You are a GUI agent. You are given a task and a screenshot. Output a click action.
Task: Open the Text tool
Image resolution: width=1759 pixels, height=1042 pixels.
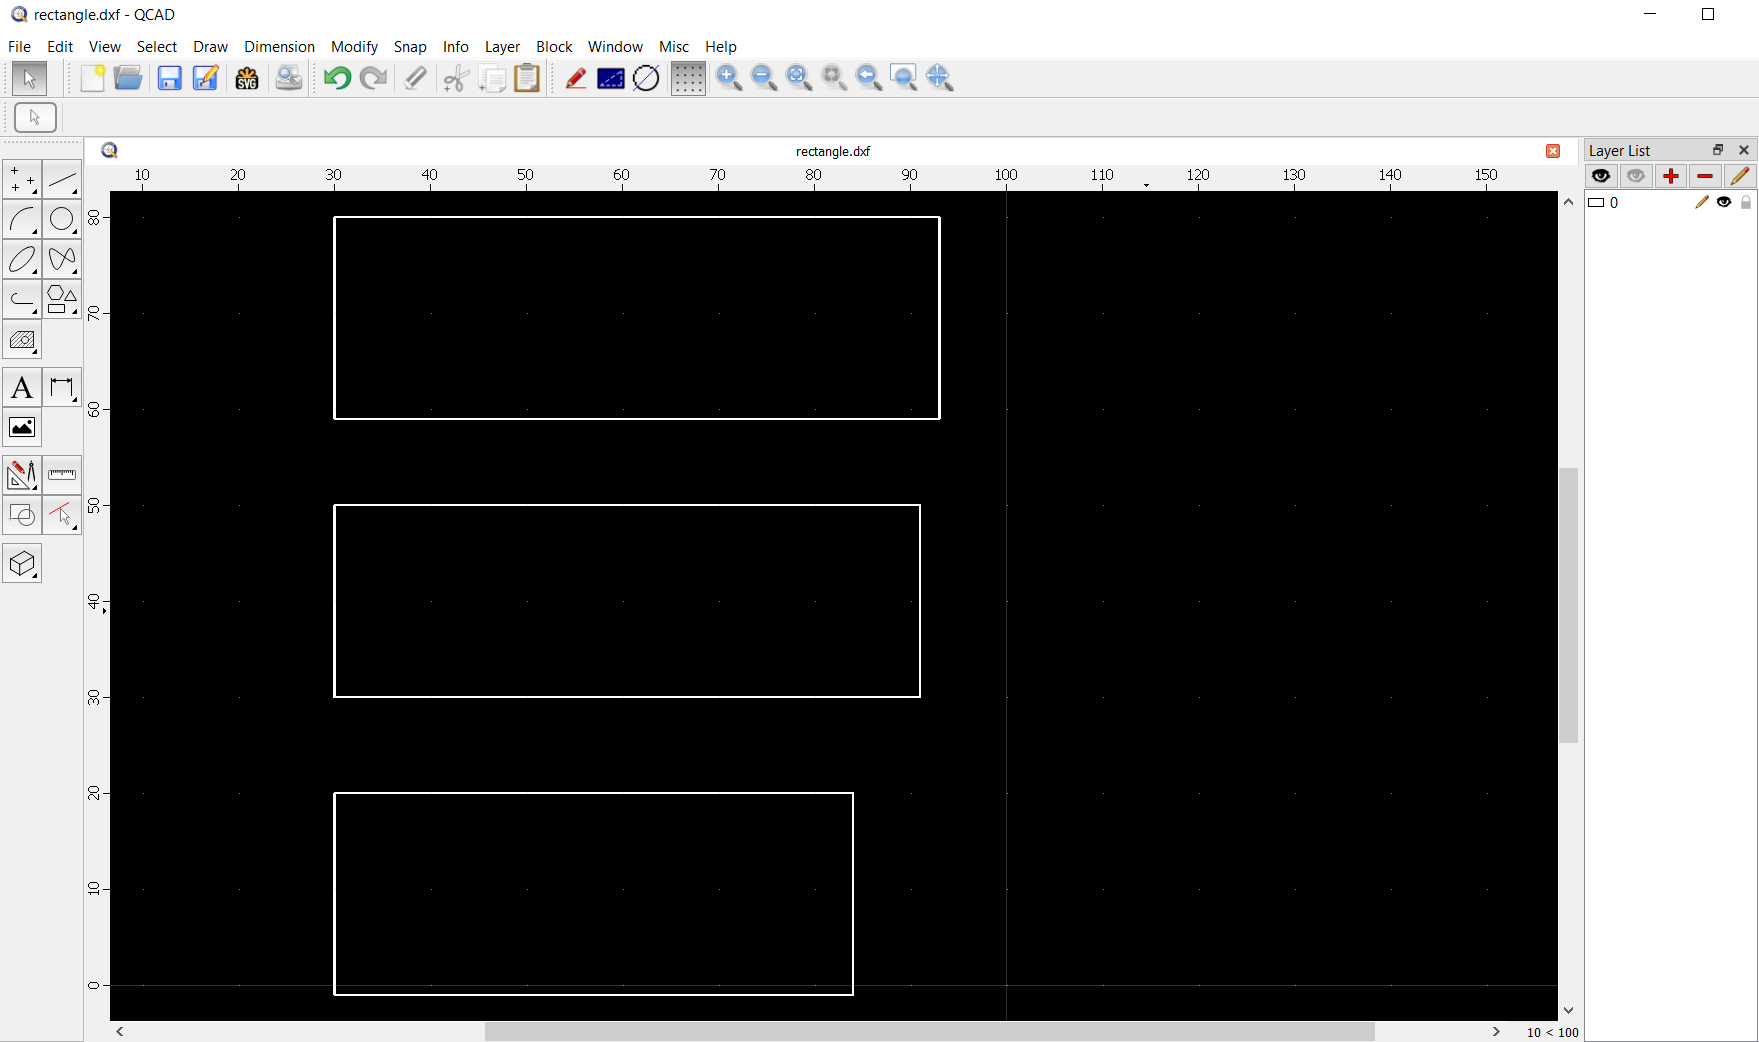[x=22, y=388]
